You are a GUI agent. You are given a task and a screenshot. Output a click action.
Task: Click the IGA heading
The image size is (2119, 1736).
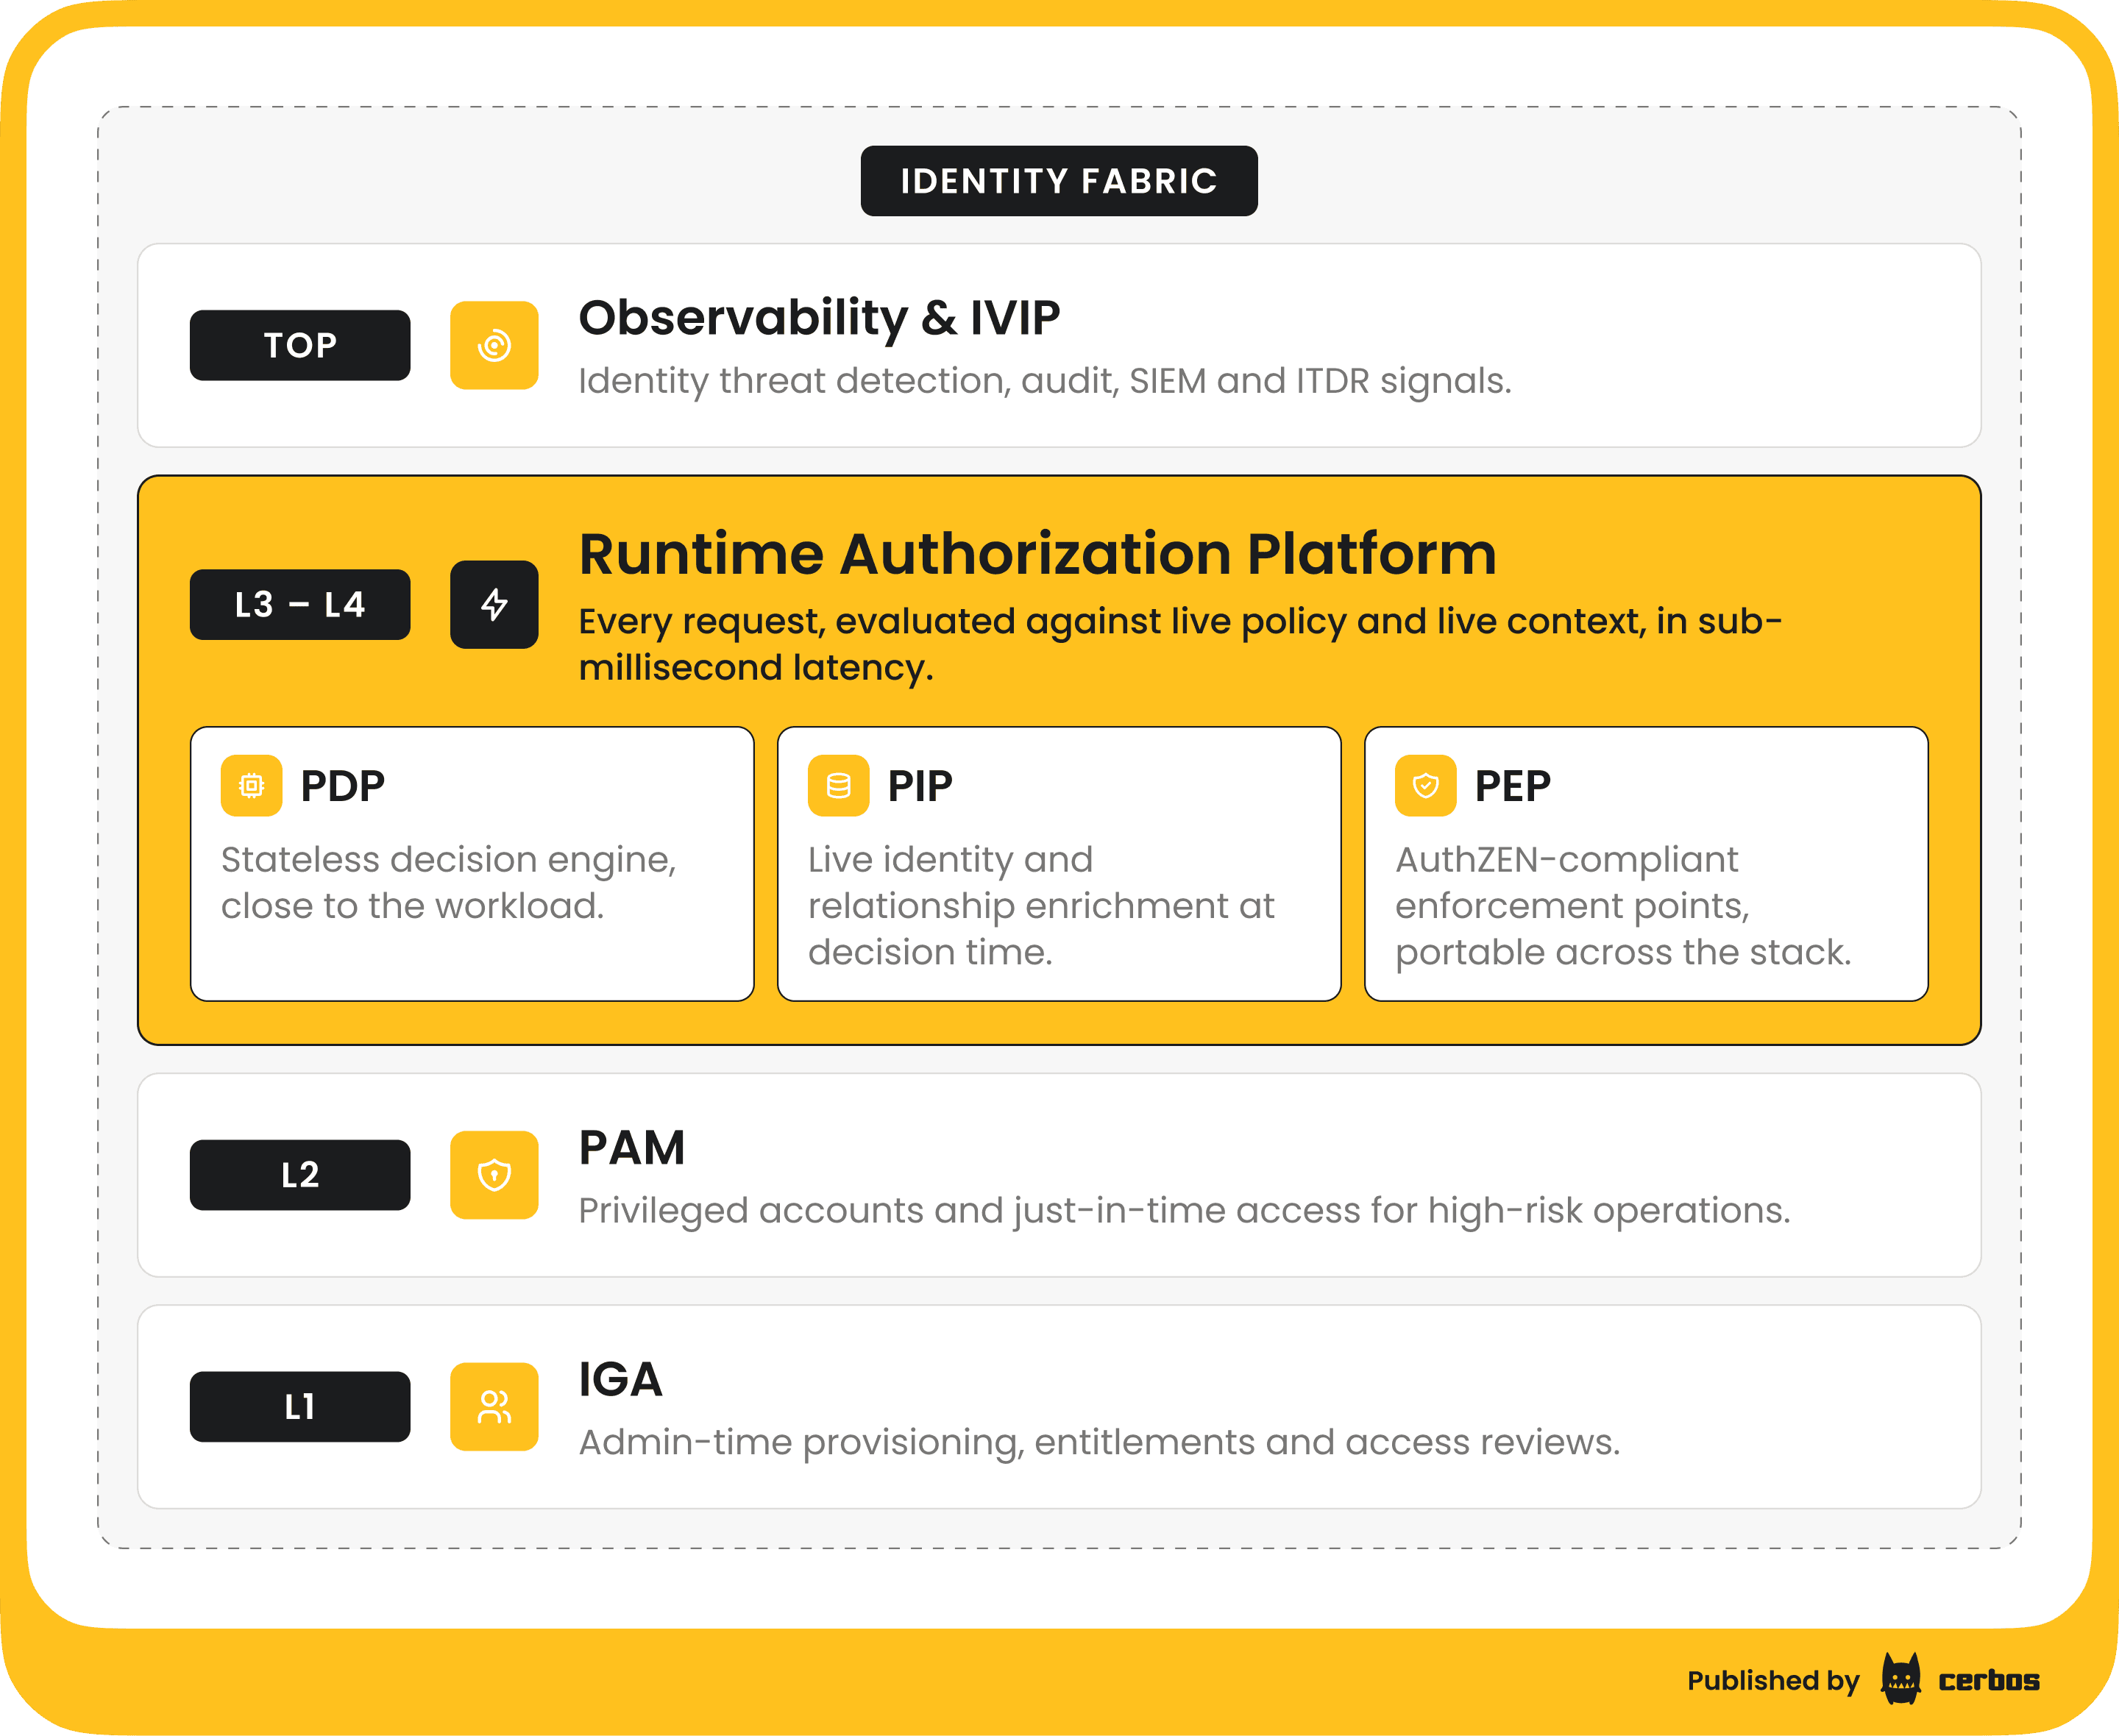[x=620, y=1380]
